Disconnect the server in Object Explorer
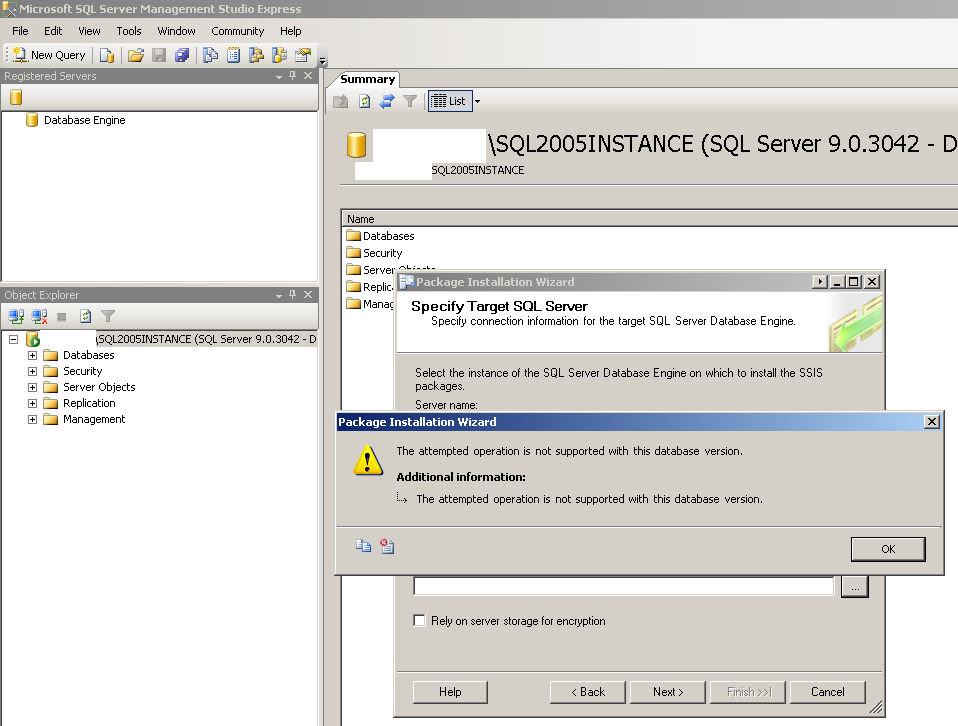 point(38,316)
